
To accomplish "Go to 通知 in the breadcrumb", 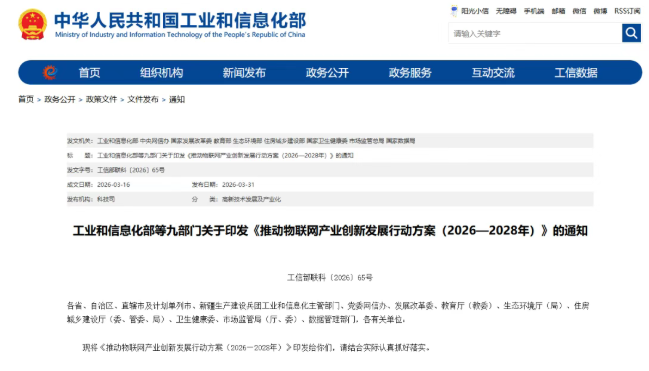I will (x=177, y=99).
